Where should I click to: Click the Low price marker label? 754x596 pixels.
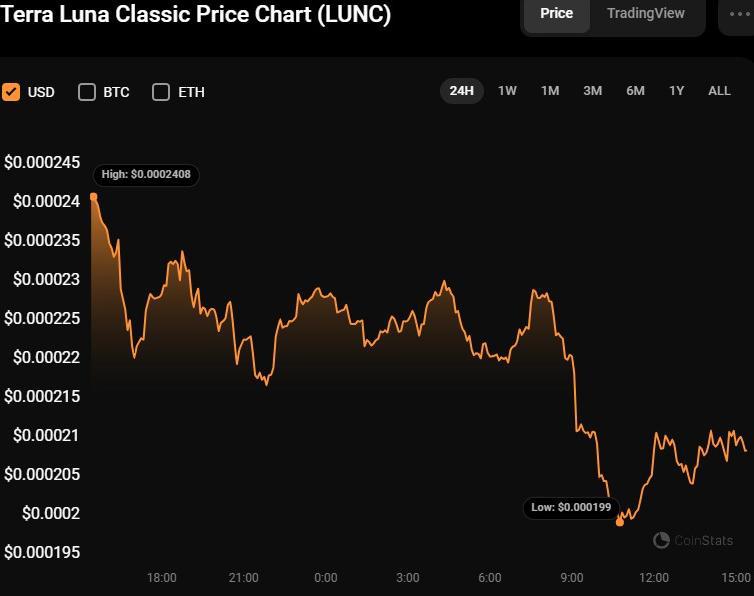coord(571,508)
